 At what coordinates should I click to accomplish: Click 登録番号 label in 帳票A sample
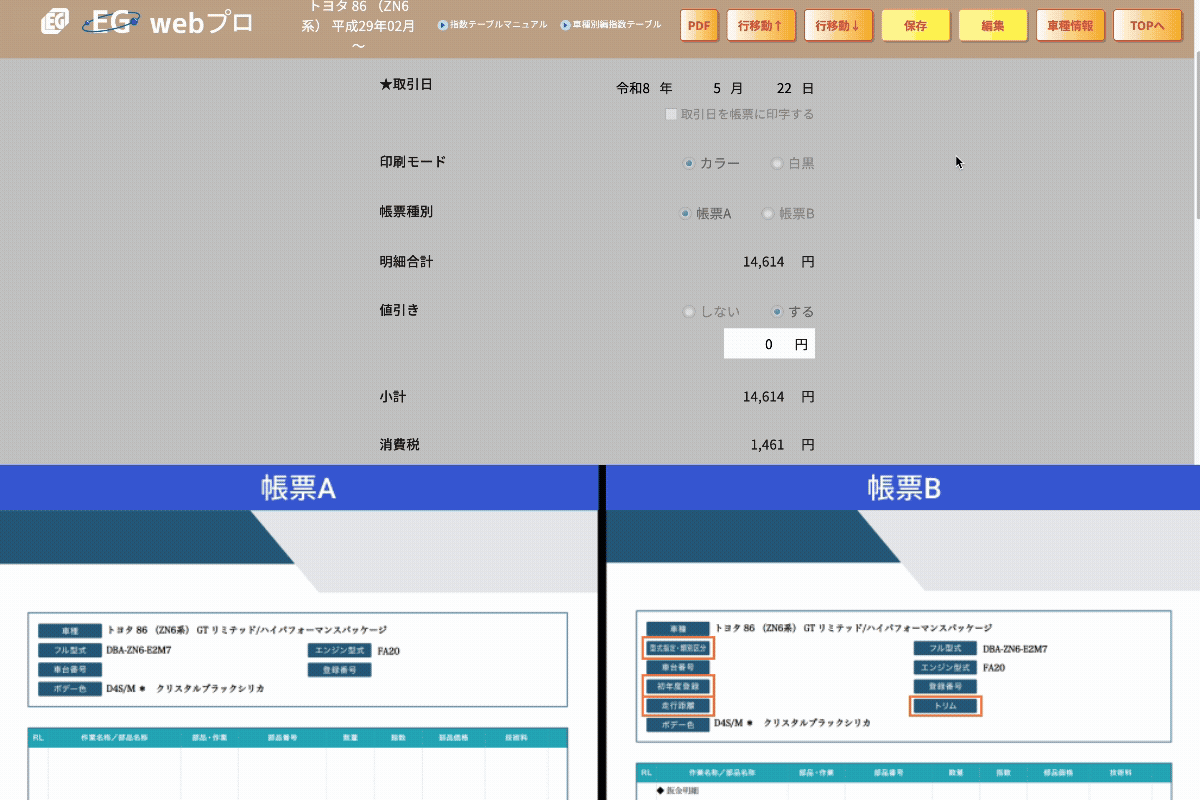click(x=339, y=670)
